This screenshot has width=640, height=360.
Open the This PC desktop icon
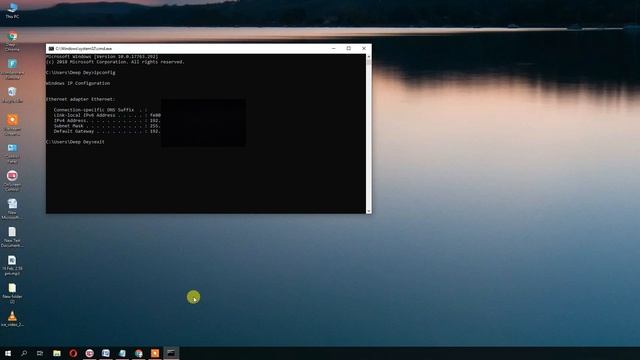coord(12,10)
